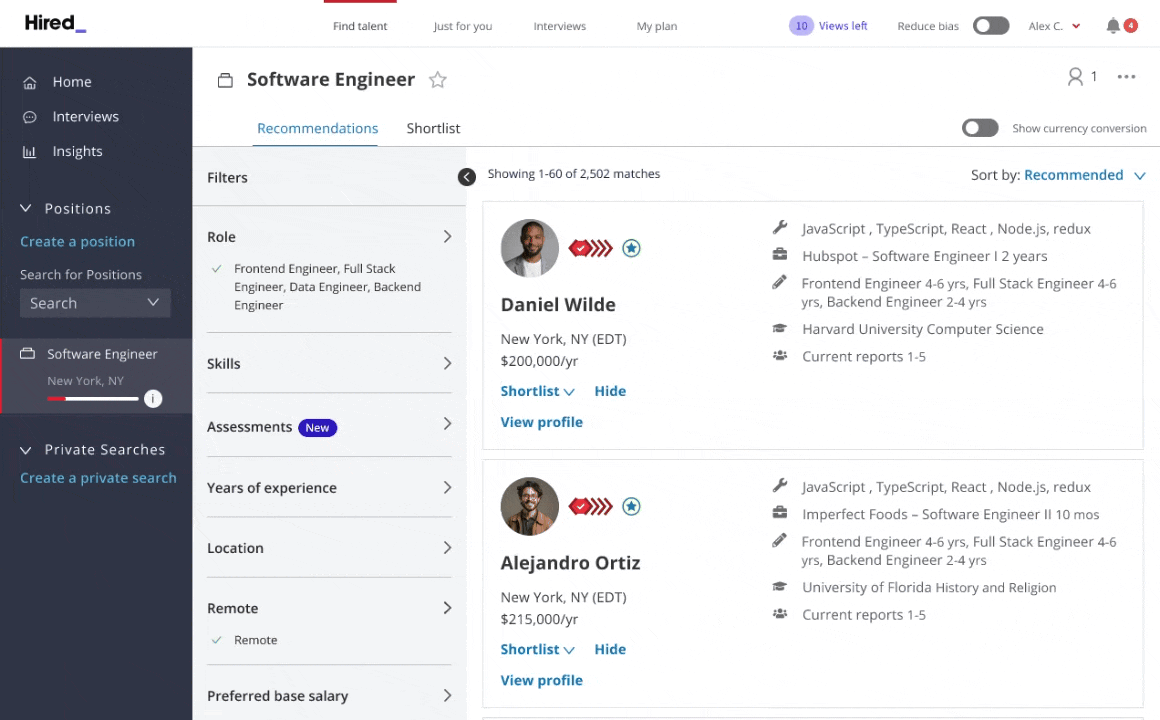
Task: Click Daniel Wilde's blue star badge
Action: (631, 248)
